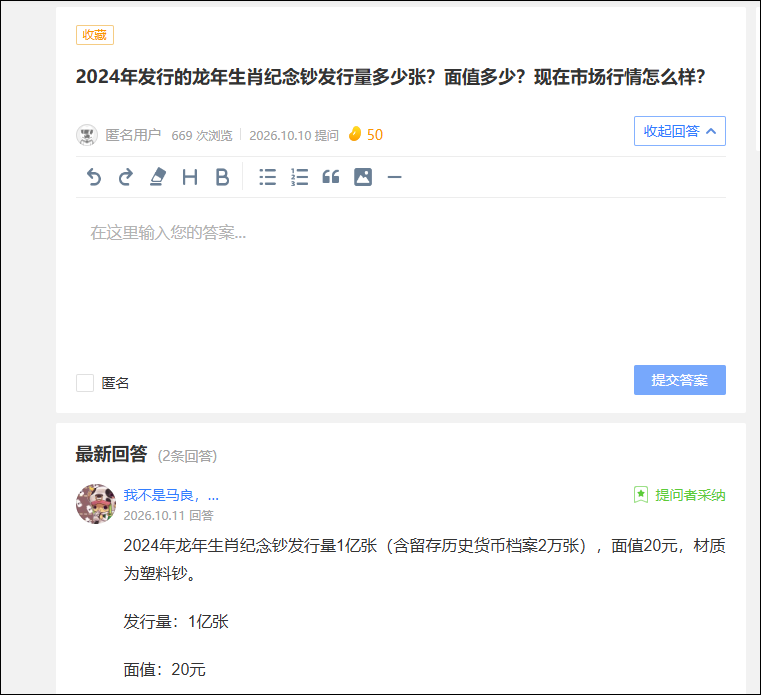The width and height of the screenshot is (761, 695).
Task: Insert a horizontal divider line
Action: pyautogui.click(x=395, y=178)
